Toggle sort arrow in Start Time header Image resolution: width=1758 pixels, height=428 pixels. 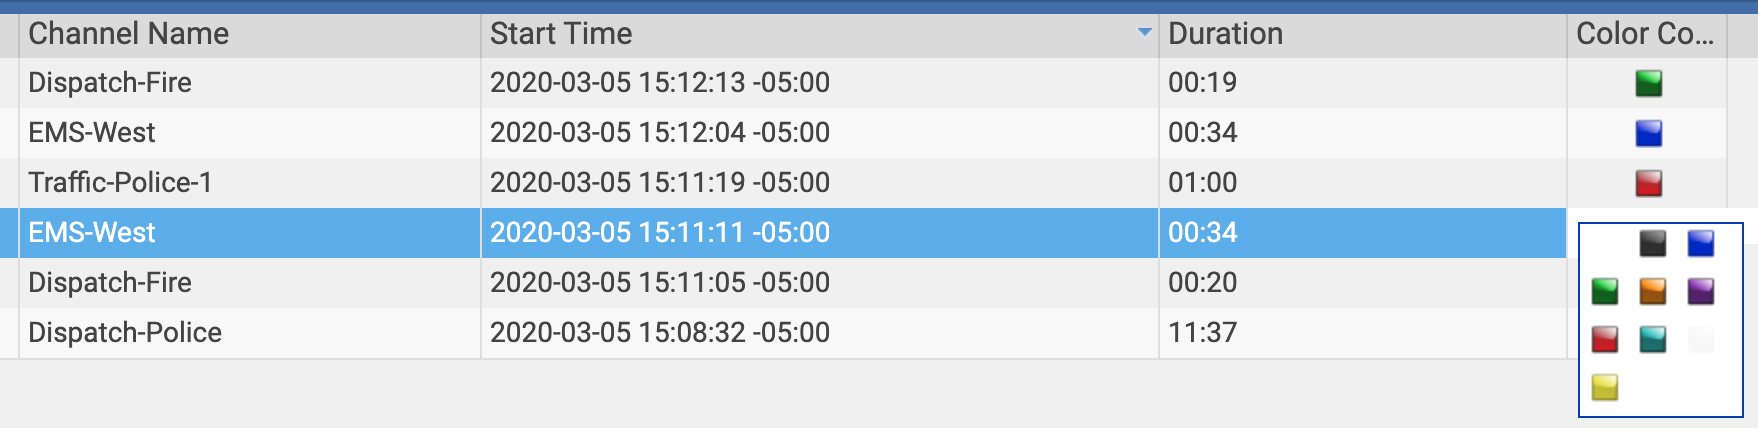(x=1144, y=33)
